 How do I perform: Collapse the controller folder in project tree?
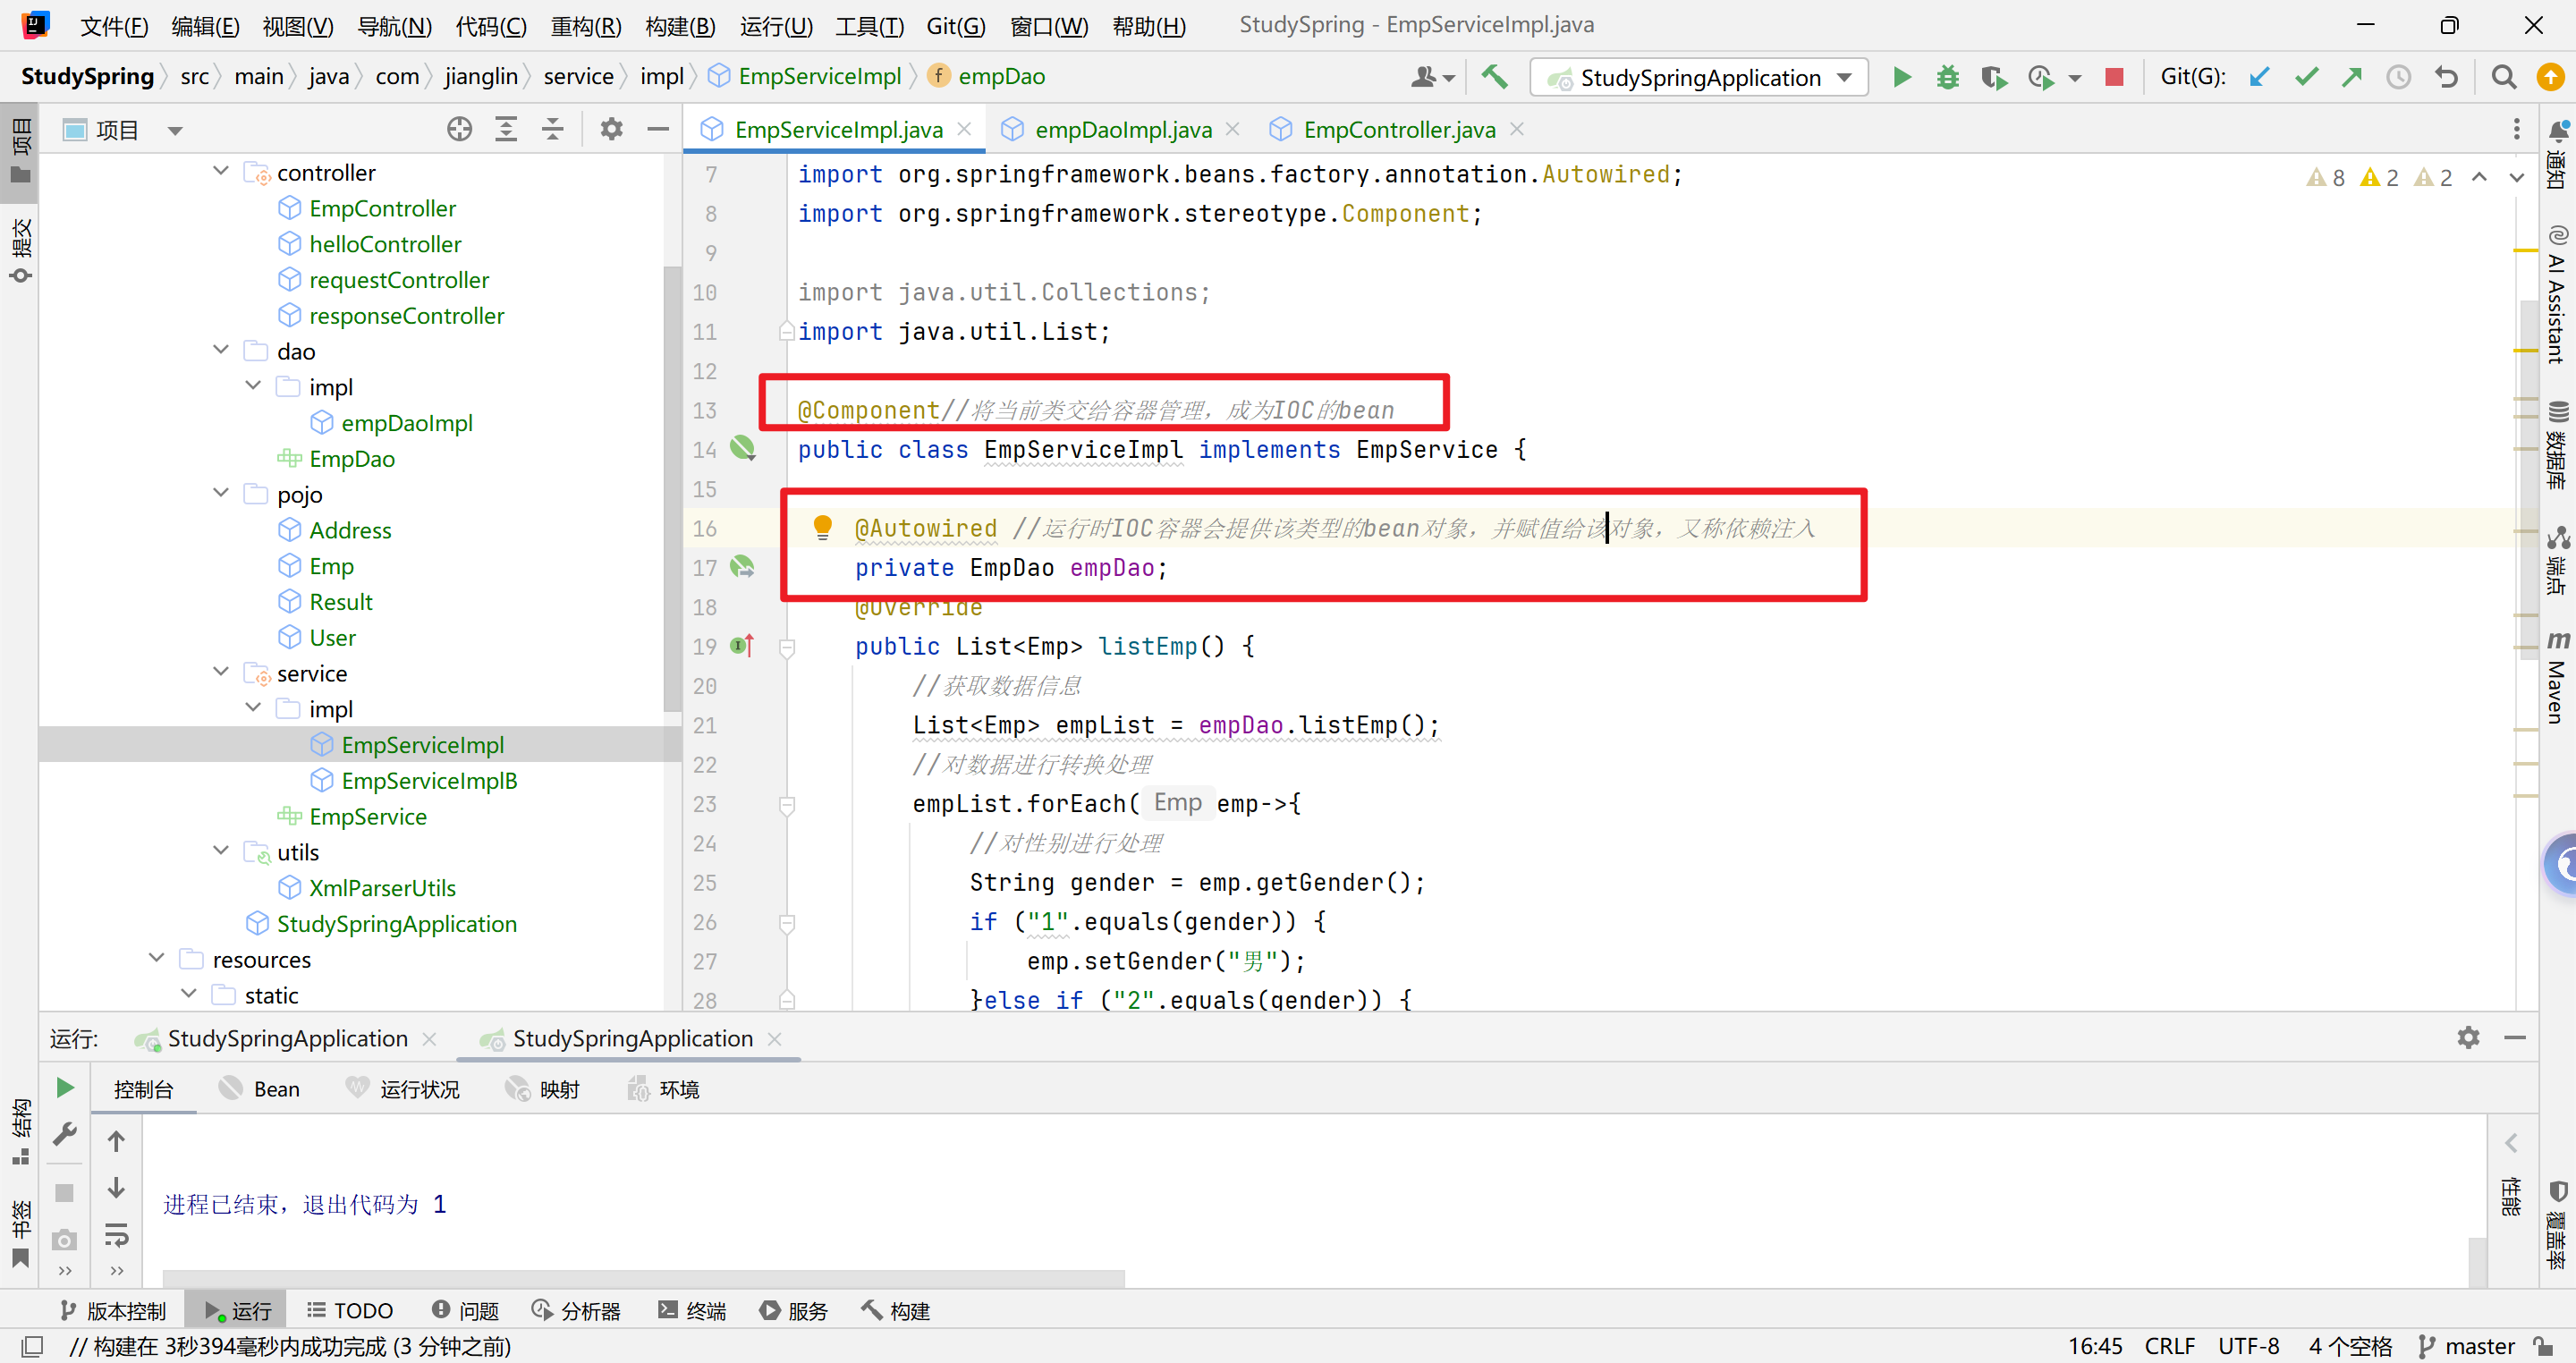coord(221,172)
